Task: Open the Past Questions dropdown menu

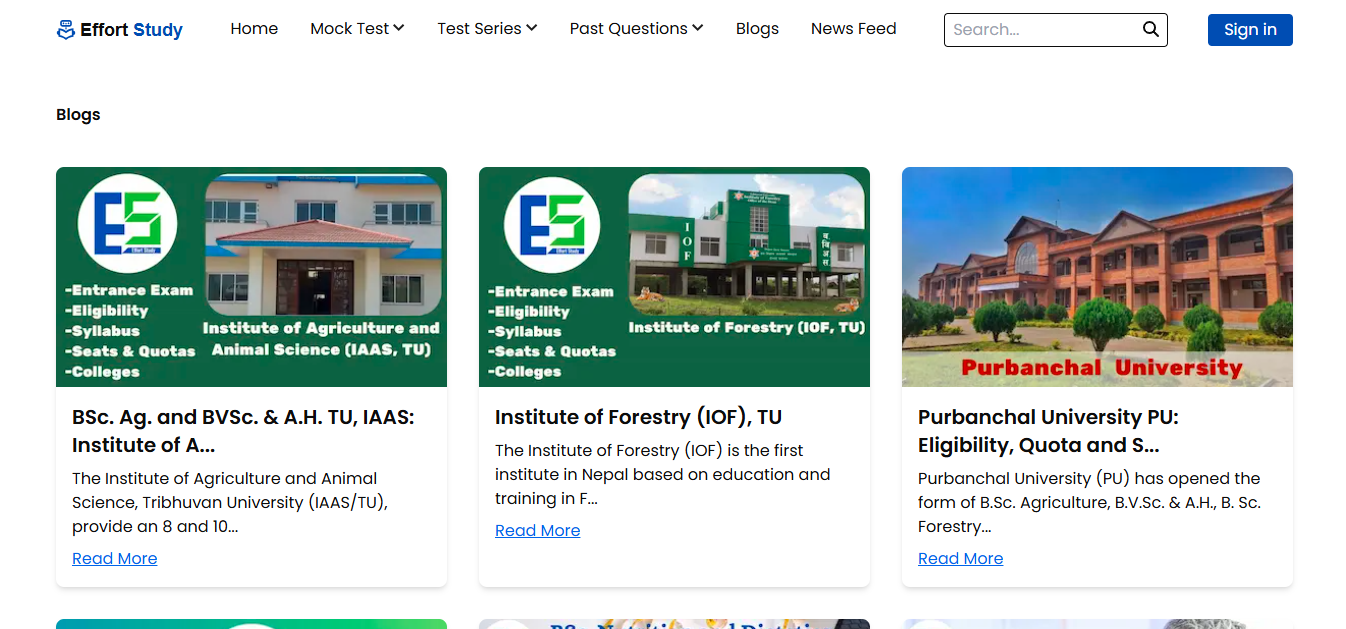Action: click(636, 29)
